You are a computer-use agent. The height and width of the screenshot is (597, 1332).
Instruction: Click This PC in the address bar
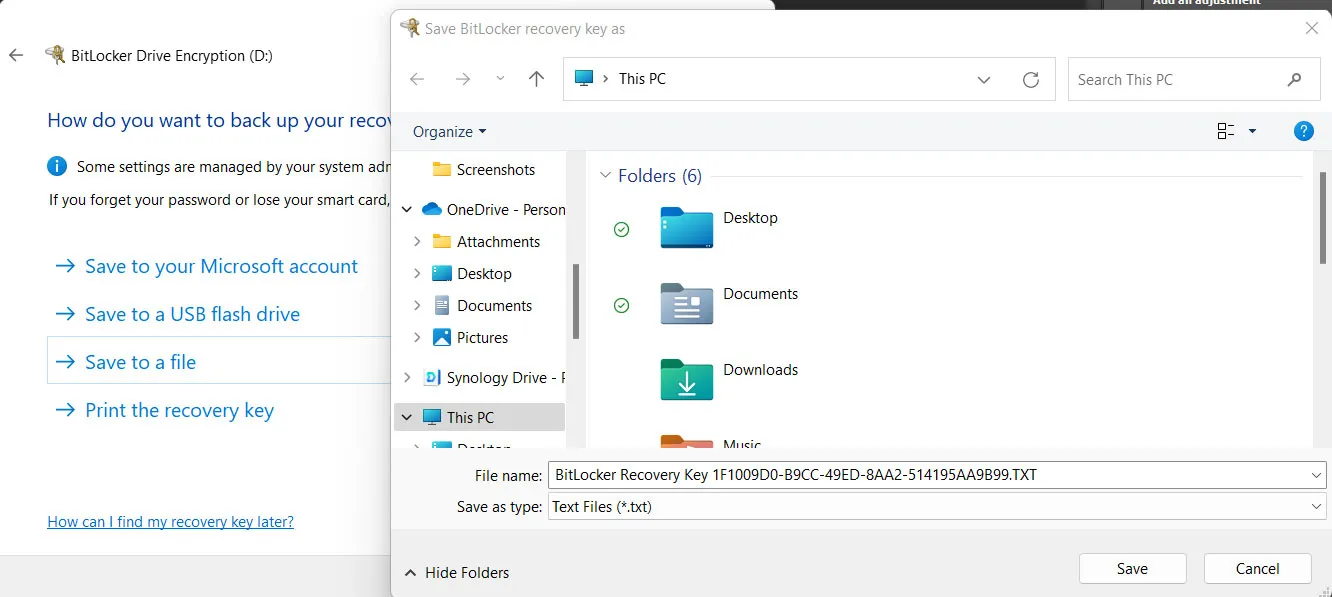pos(642,79)
